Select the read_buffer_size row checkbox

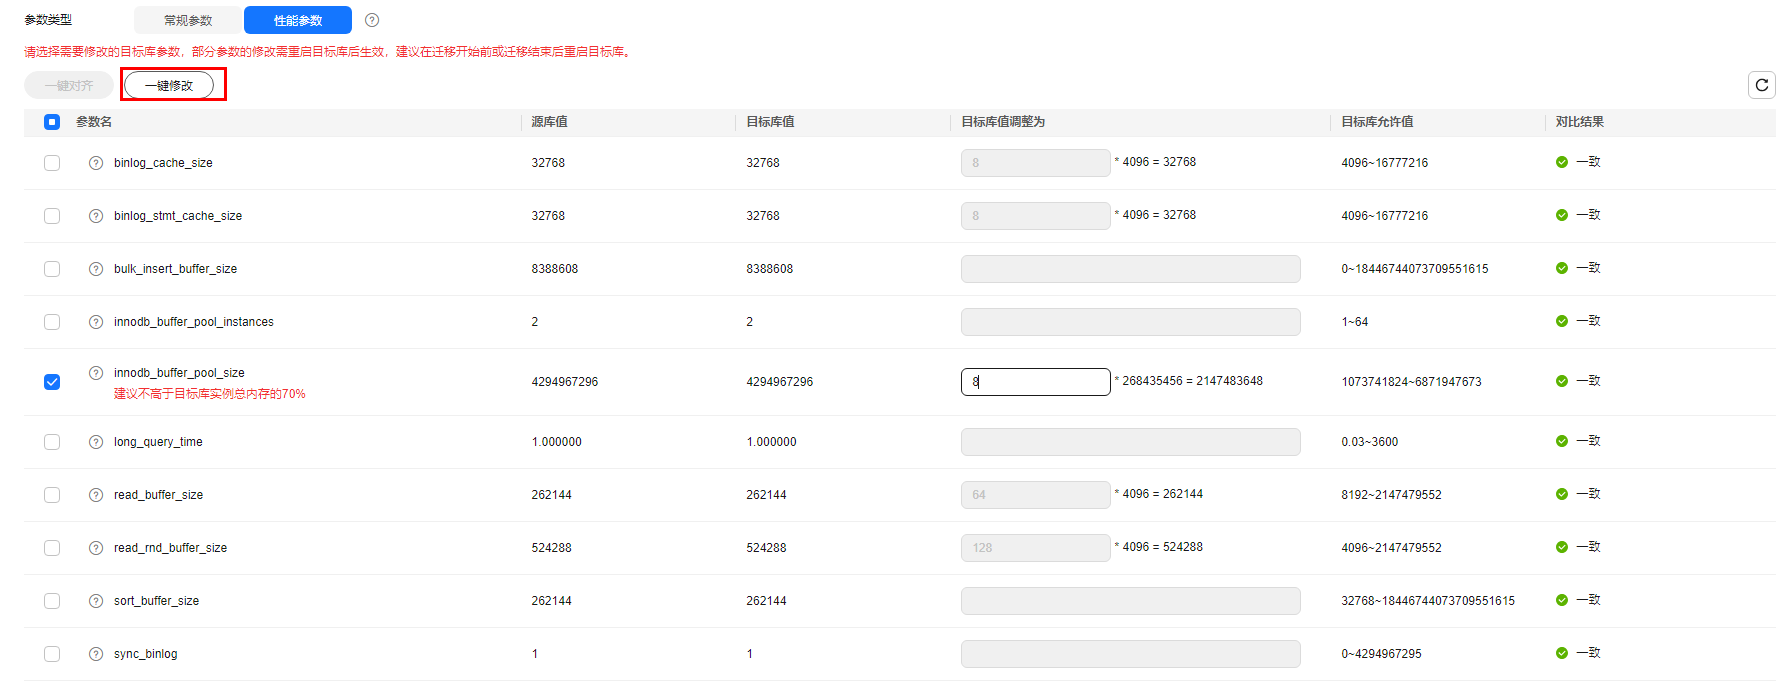click(x=52, y=495)
